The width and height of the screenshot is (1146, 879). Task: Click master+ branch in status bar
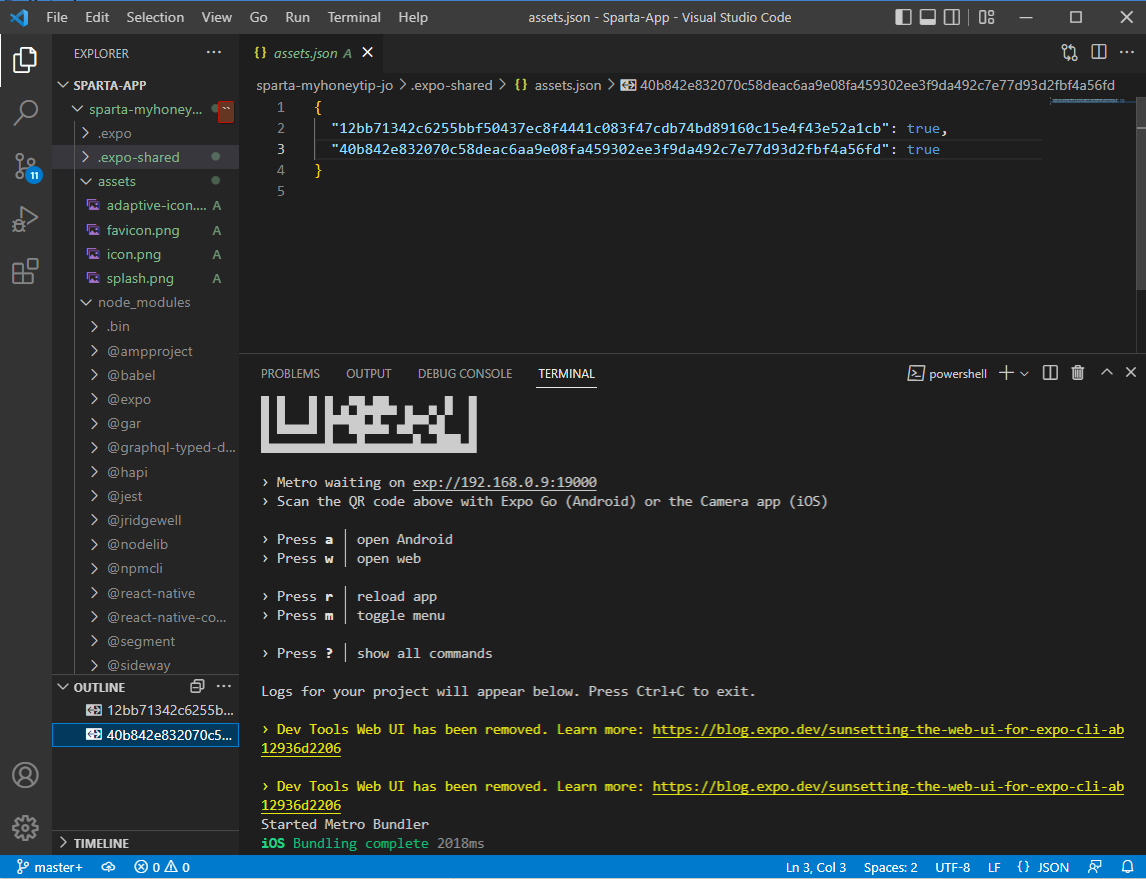click(50, 867)
